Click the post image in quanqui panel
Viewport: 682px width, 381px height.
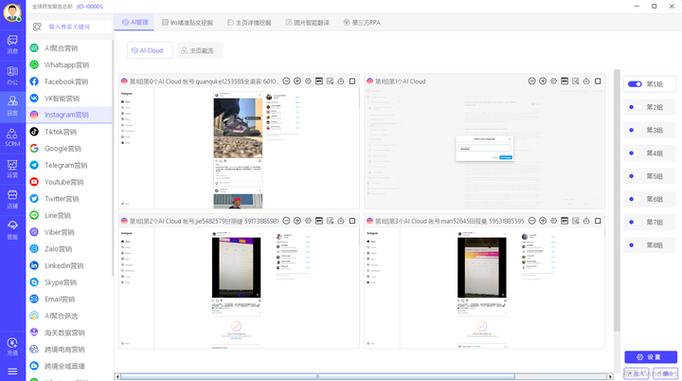238,128
